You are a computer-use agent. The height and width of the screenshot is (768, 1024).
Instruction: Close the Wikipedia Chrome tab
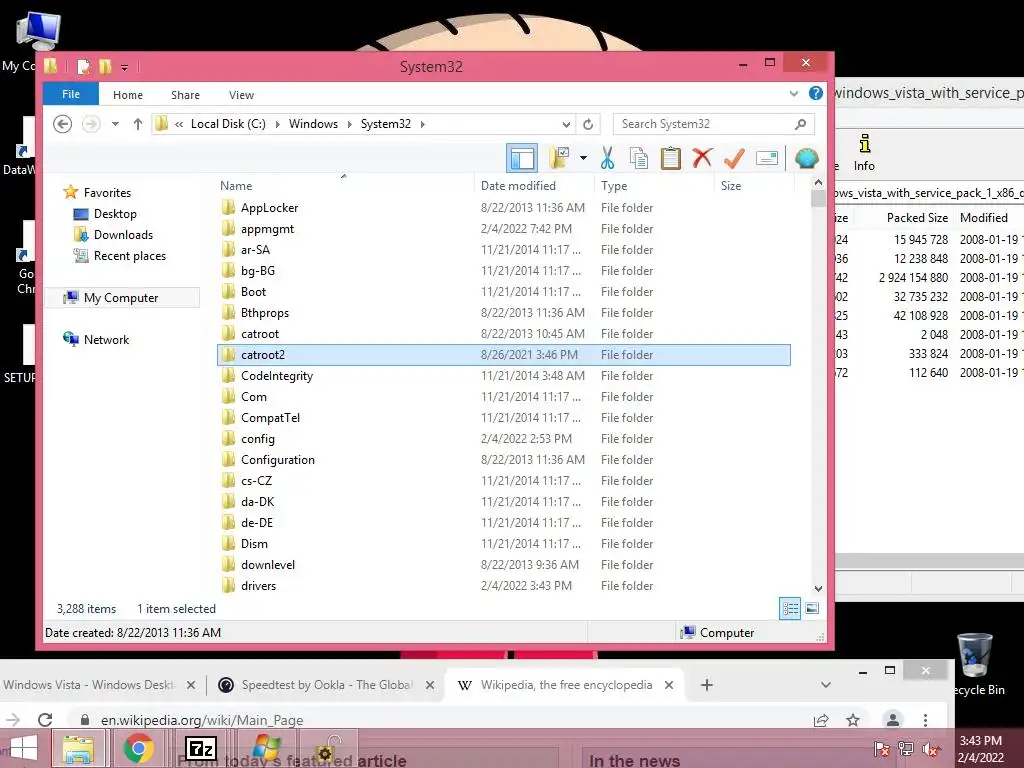[669, 685]
